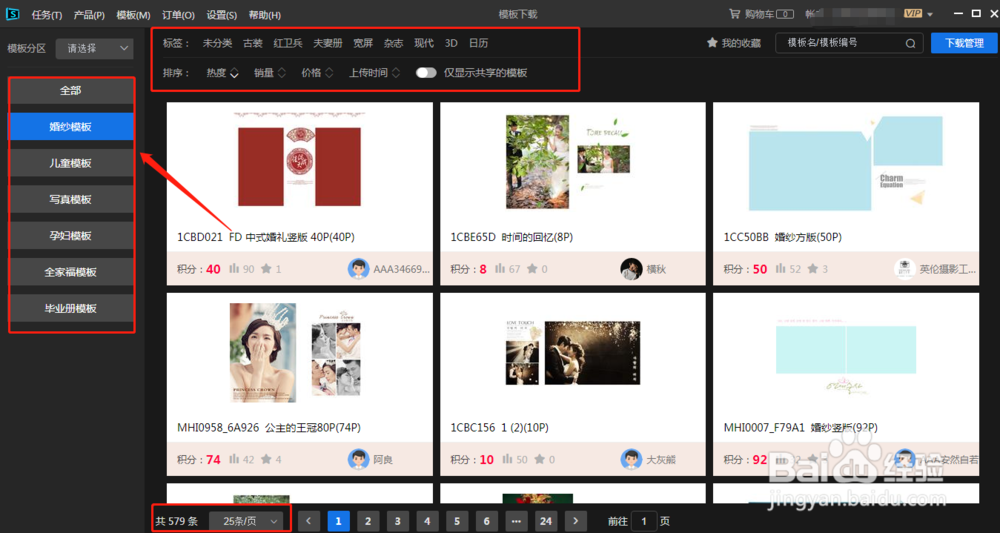This screenshot has width=1000, height=533.
Task: Open the 婚纱方版(50P) template thumbnail
Action: pyautogui.click(x=846, y=164)
